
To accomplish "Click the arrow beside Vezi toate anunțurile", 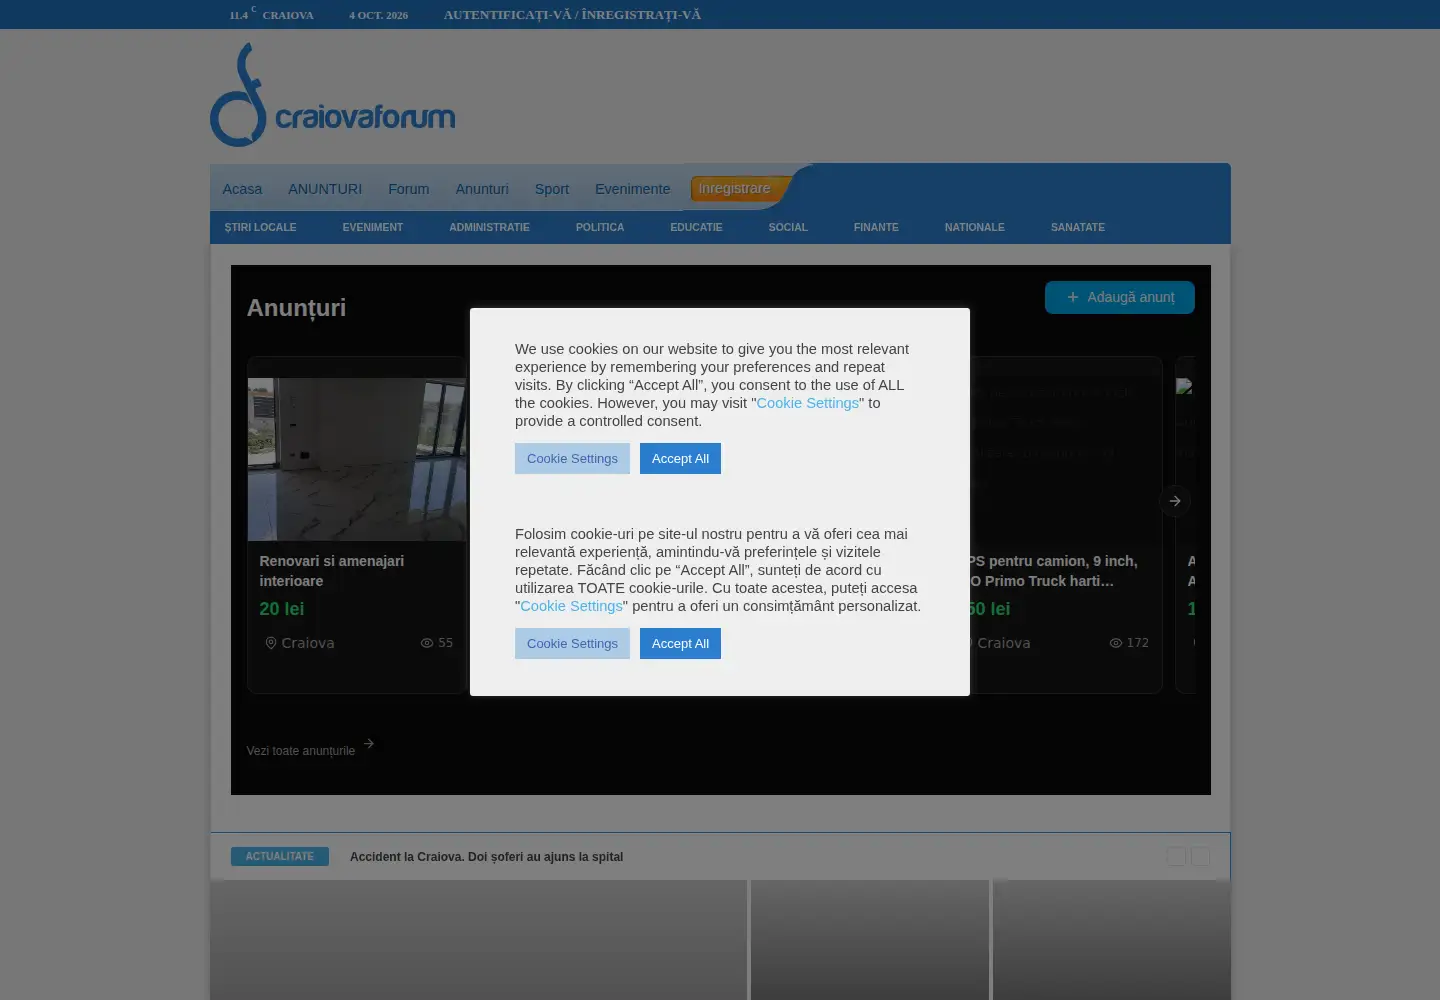I will click(369, 744).
